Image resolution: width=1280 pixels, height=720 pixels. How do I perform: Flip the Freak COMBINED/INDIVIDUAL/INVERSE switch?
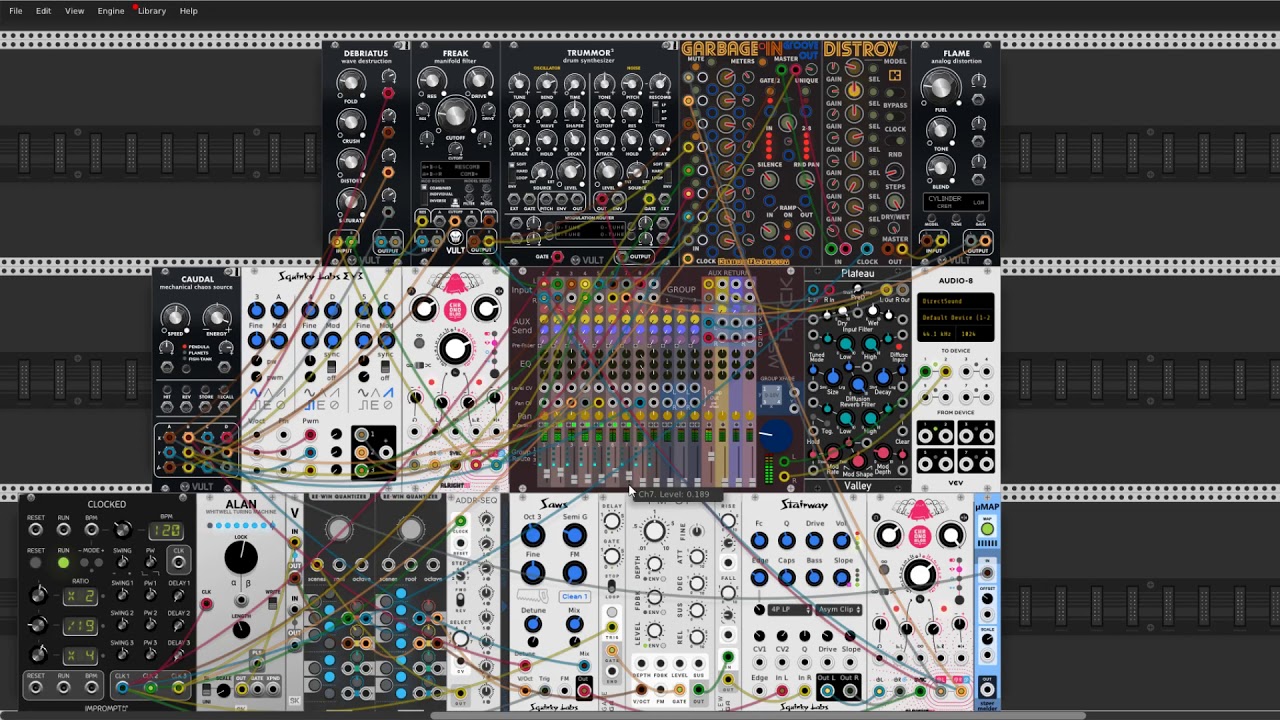pos(426,195)
